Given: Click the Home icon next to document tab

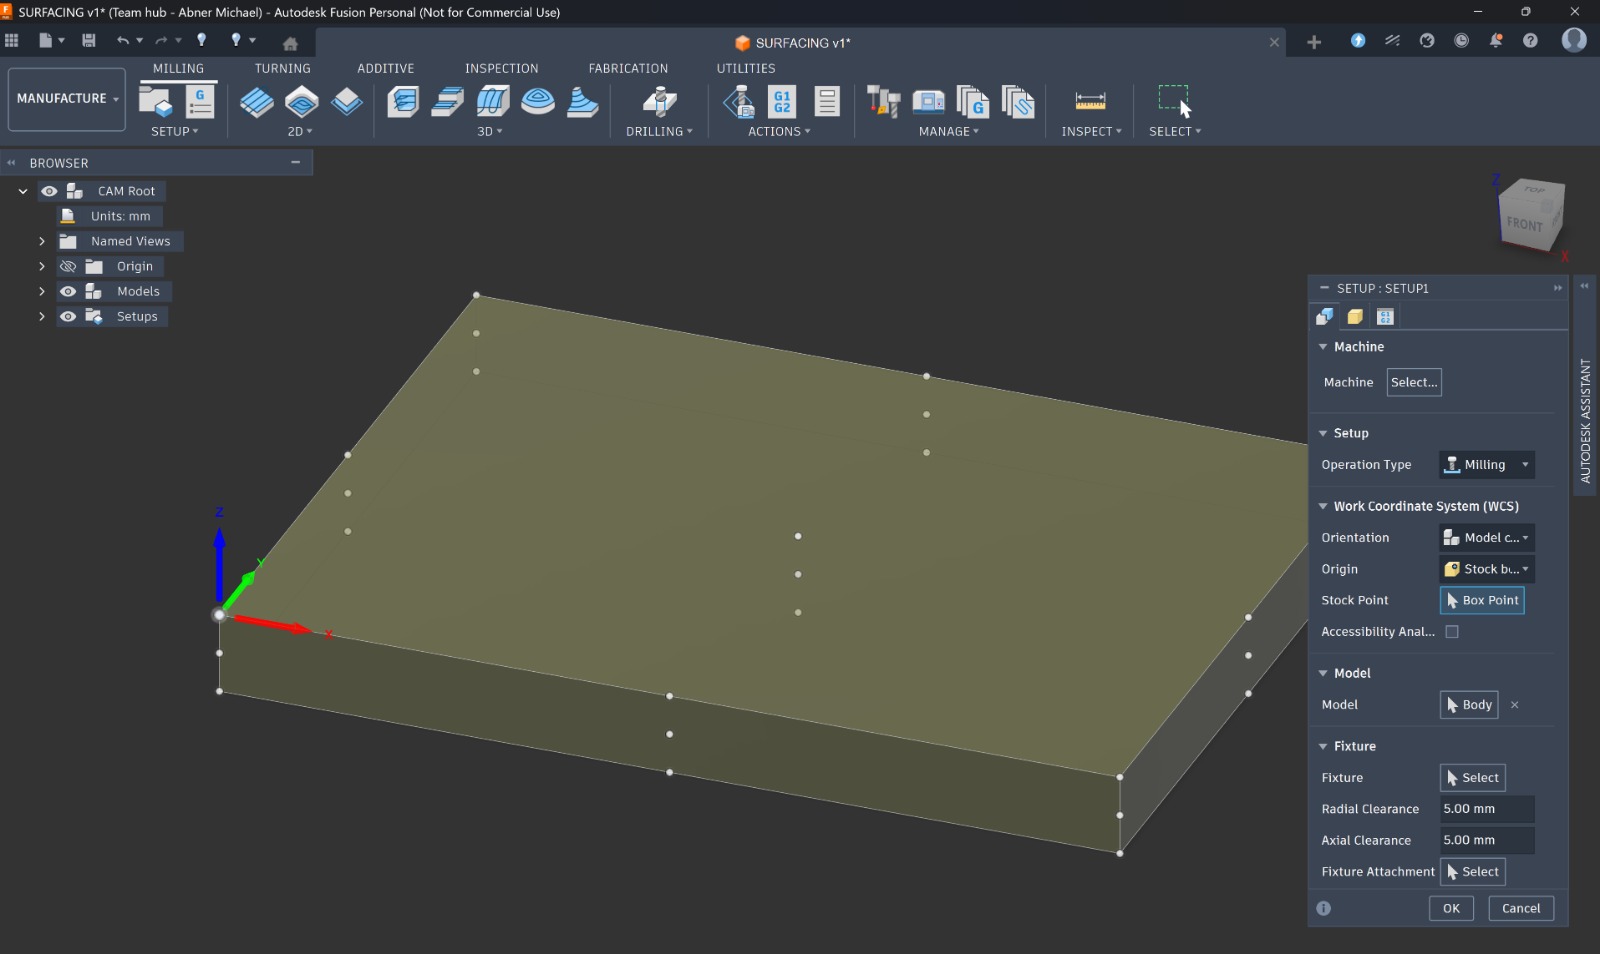Looking at the screenshot, I should coord(290,43).
